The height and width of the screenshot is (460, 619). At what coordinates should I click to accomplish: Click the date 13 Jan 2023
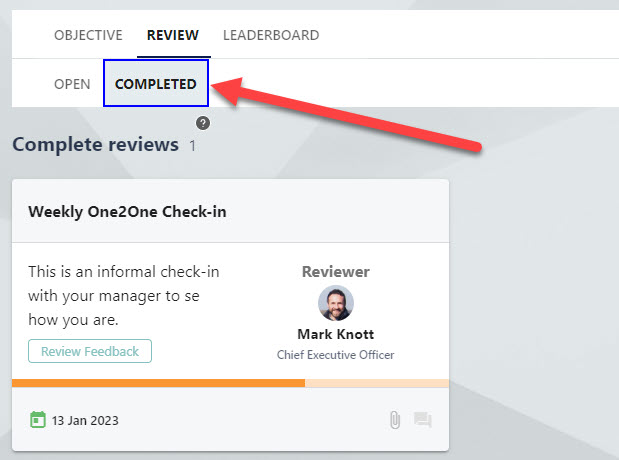coord(85,421)
